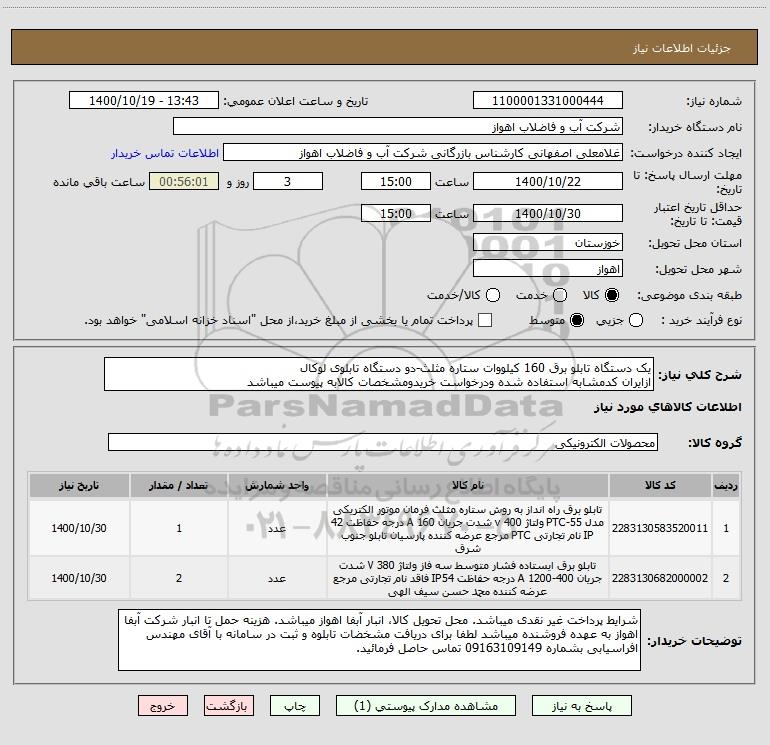
Task: Click the کد کالا column header
Action: (660, 485)
